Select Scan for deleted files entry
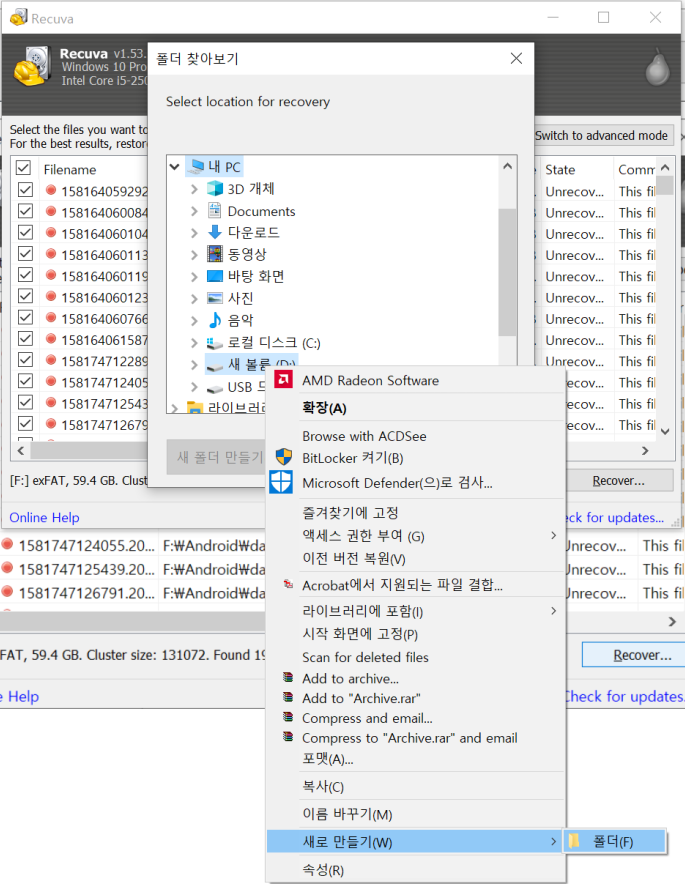The height and width of the screenshot is (884, 685). [x=416, y=657]
